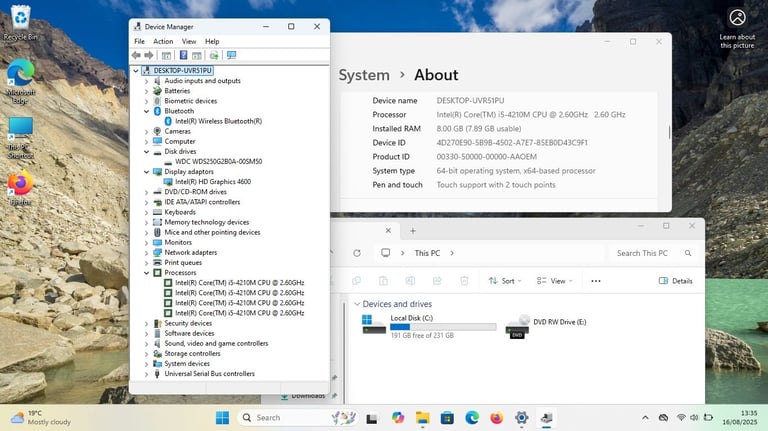Image resolution: width=768 pixels, height=431 pixels.
Task: Click the taskbar Search box
Action: point(299,418)
